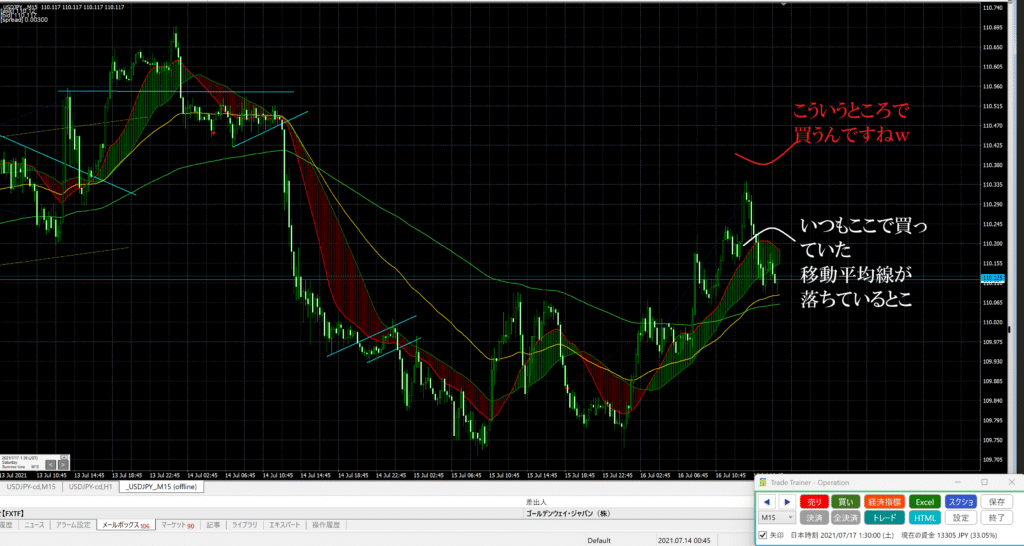This screenshot has width=1024, height=546.
Task: Open the ニュース terminal tab
Action: pyautogui.click(x=35, y=525)
